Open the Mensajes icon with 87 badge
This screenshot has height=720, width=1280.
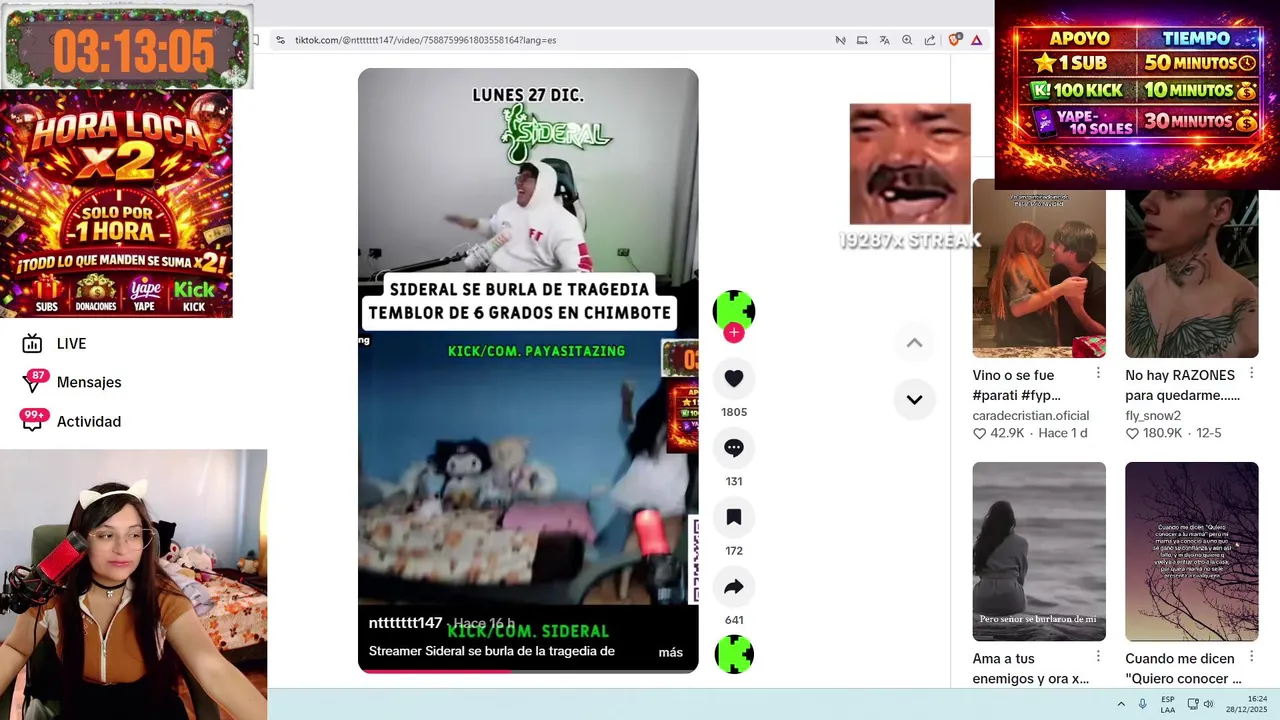[x=33, y=382]
